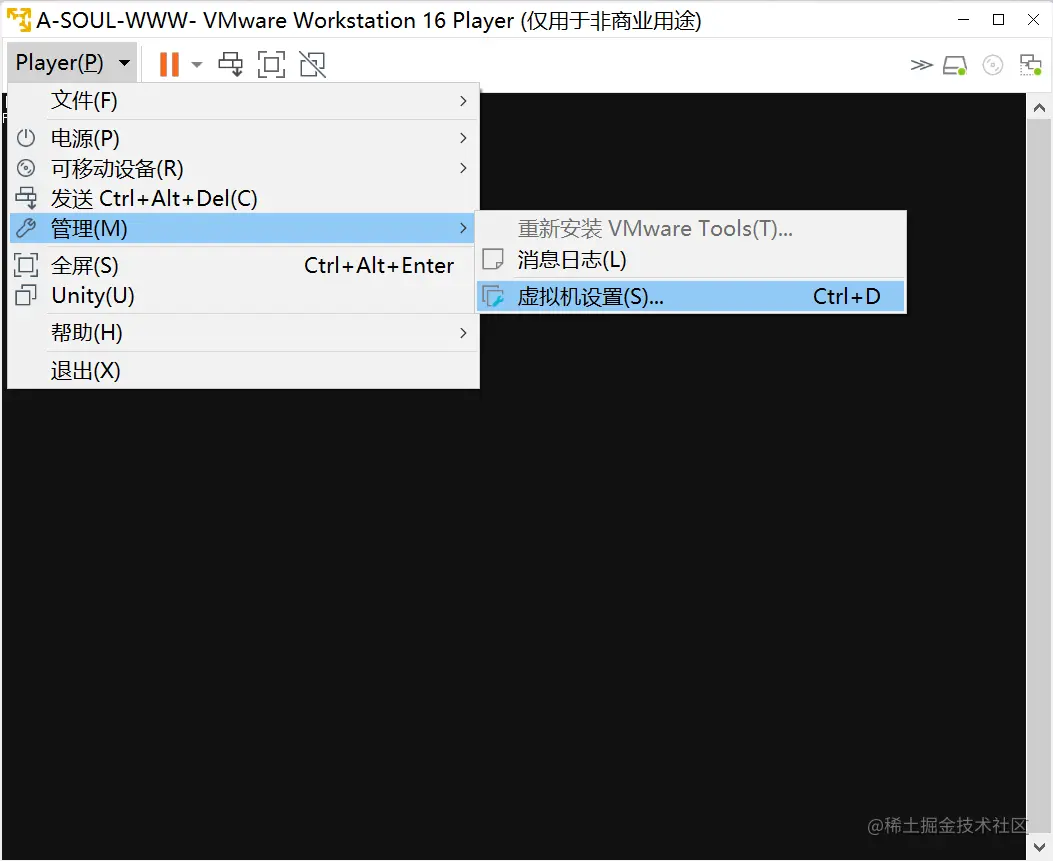Screen dimensions: 1053x861
Task: Open the 帮助(H) submenu
Action: click(x=243, y=332)
